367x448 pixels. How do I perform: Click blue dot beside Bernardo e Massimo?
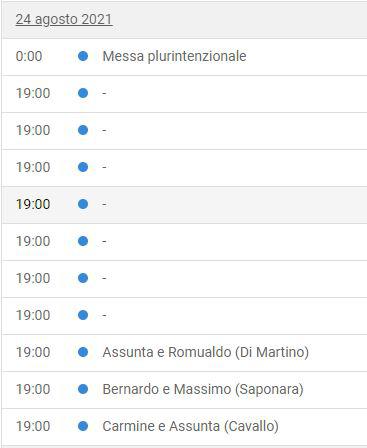click(83, 389)
